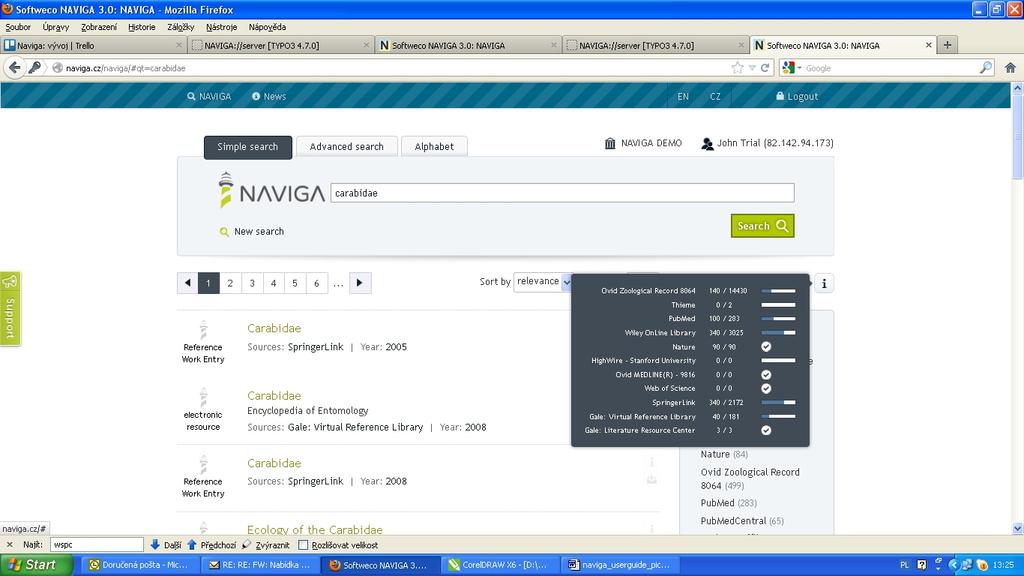Open the Záložky menu
Screen dimensions: 1024x576
click(180, 27)
